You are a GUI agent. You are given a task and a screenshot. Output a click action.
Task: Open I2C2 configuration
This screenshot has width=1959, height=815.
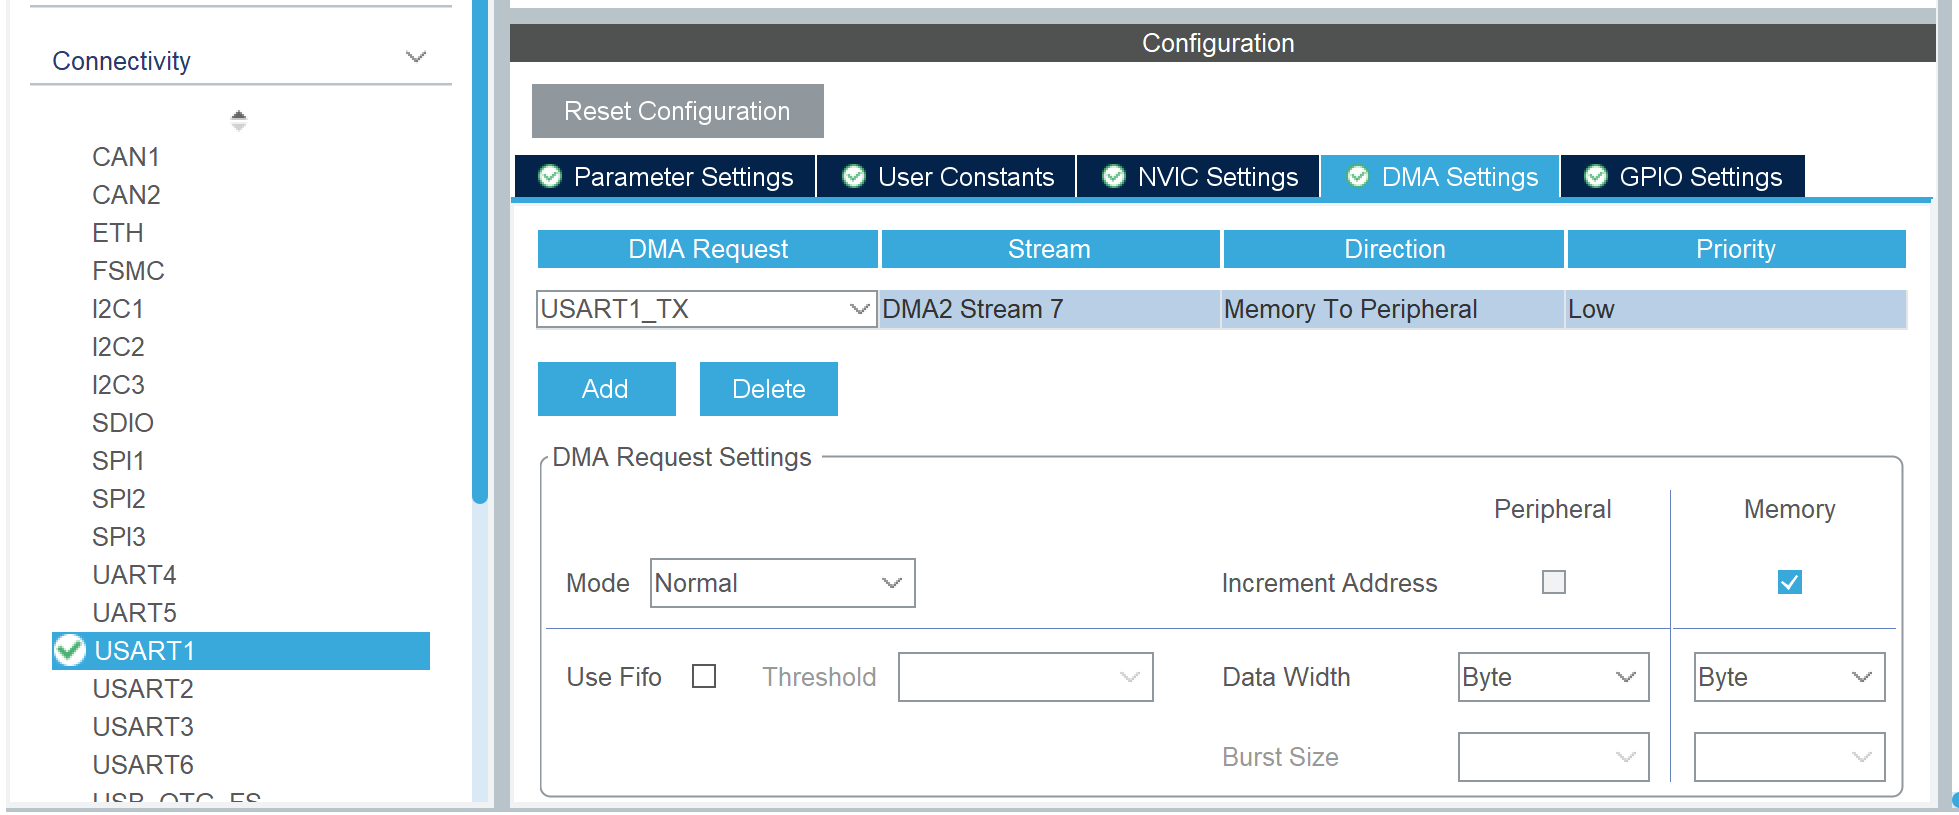pos(118,347)
